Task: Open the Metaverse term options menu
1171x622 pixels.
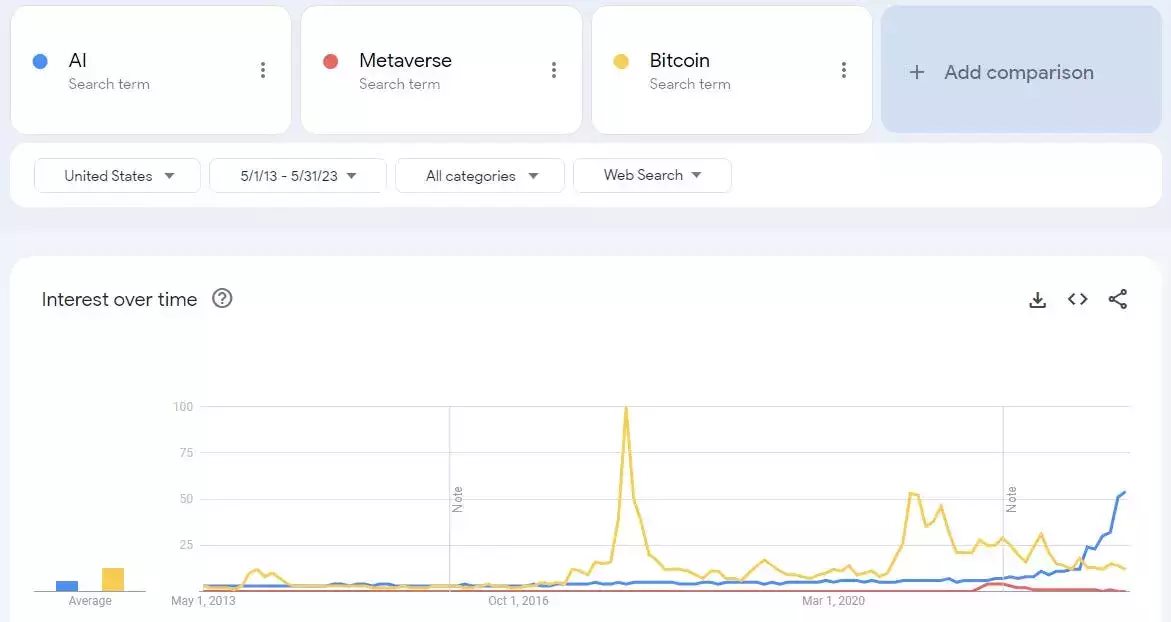Action: click(x=553, y=70)
